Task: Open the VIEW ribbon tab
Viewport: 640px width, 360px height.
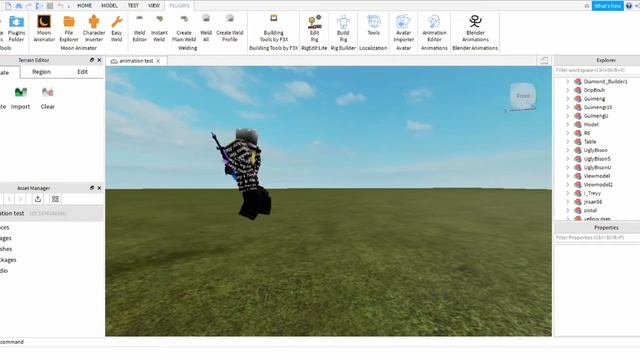Action: (x=154, y=6)
